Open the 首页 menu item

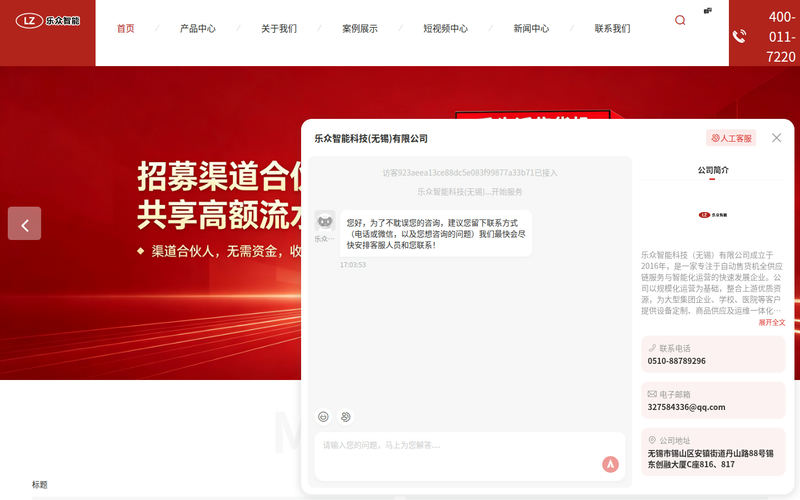click(126, 29)
